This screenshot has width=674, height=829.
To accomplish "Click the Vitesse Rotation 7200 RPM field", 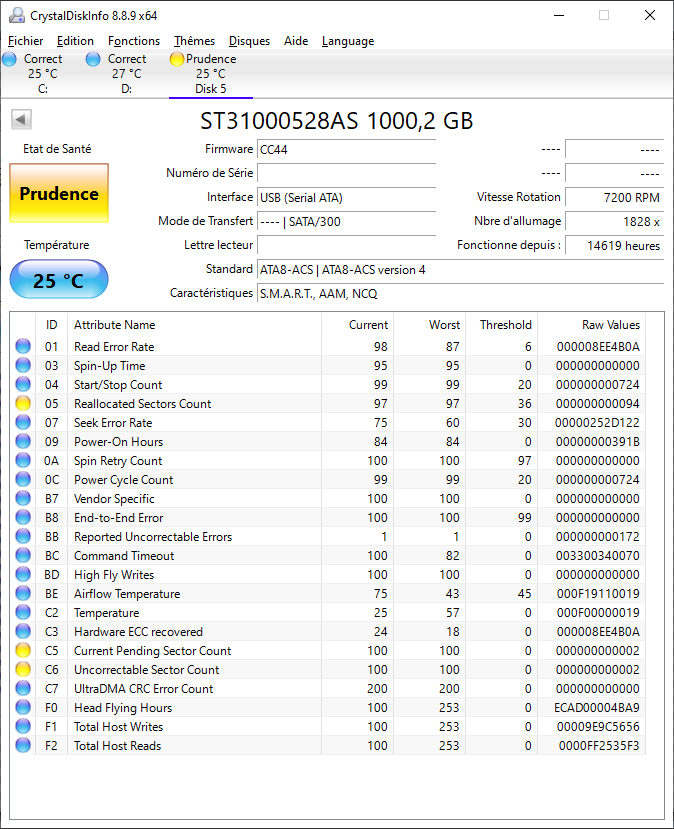I will tap(614, 198).
